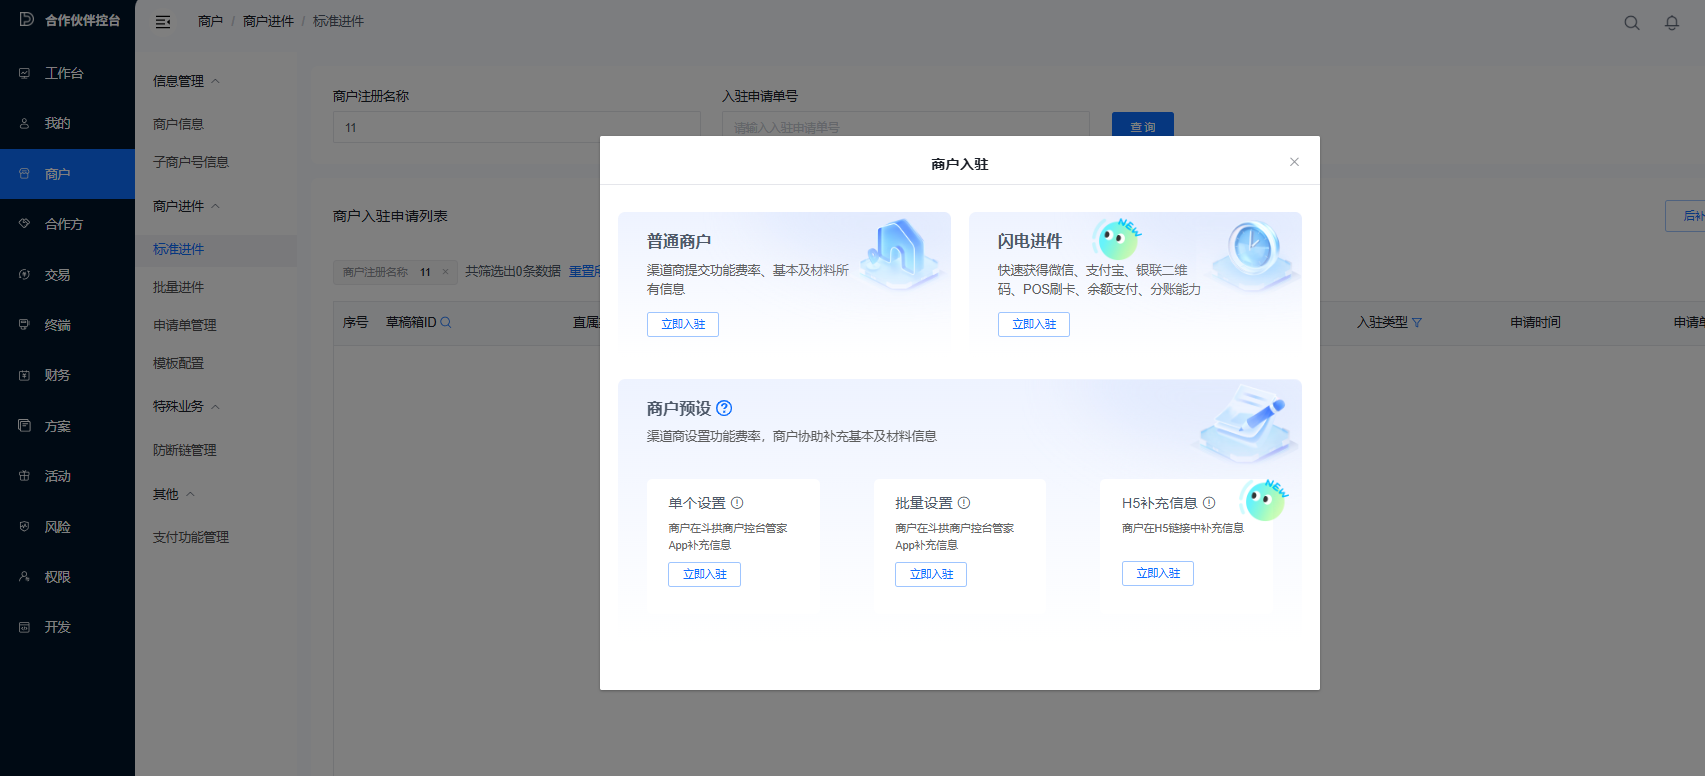Image resolution: width=1705 pixels, height=776 pixels.
Task: Click help icon next to 商户预设
Action: pyautogui.click(x=724, y=408)
